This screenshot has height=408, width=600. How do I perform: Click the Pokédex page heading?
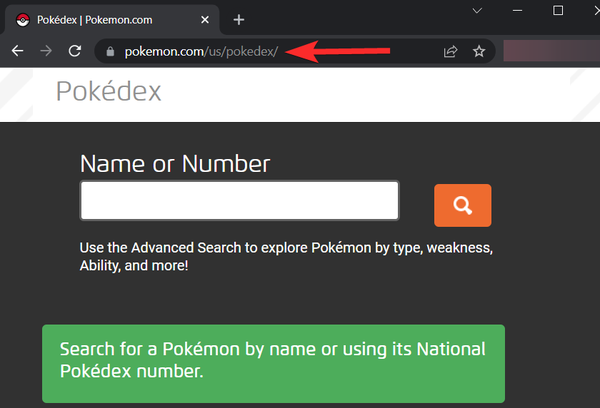pyautogui.click(x=108, y=92)
